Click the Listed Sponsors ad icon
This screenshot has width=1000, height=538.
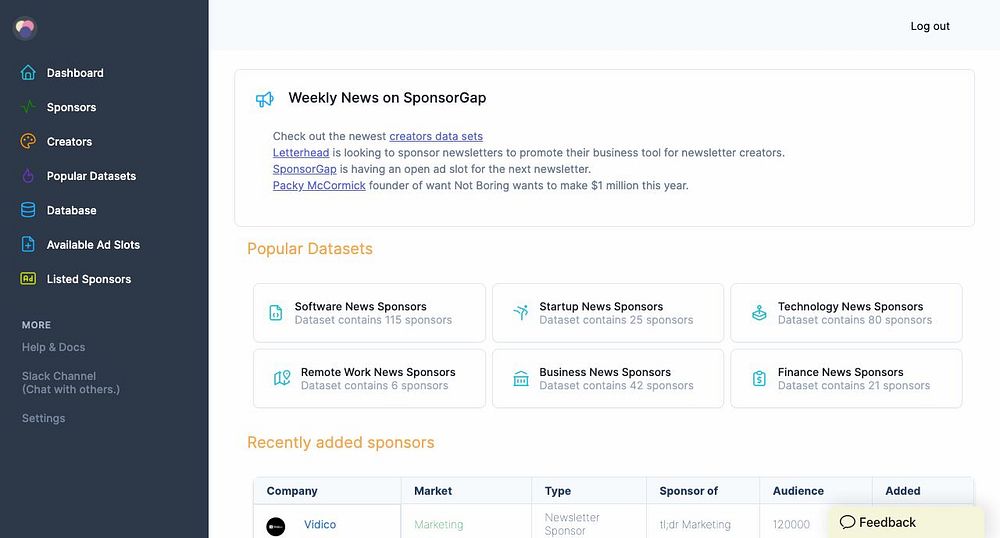(28, 279)
